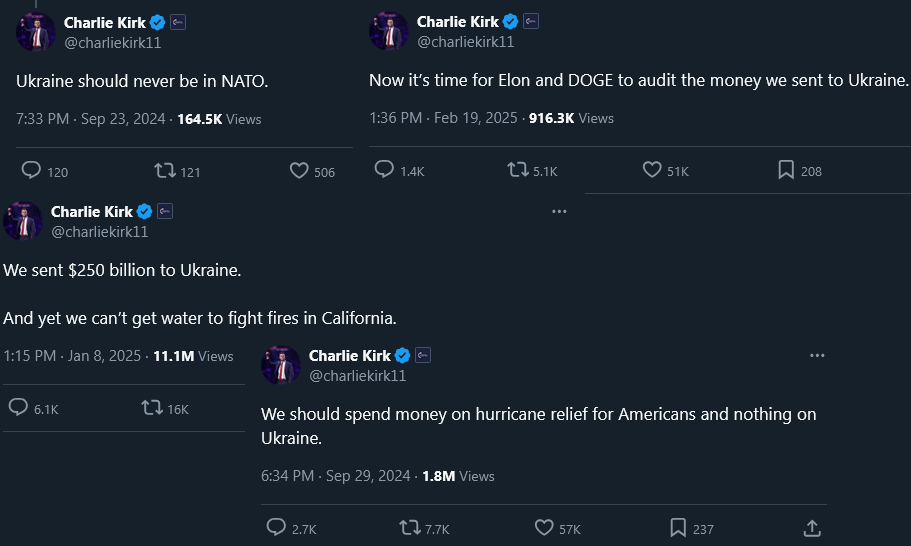Bookmark the tweet with 237 bookmarks

click(x=678, y=528)
